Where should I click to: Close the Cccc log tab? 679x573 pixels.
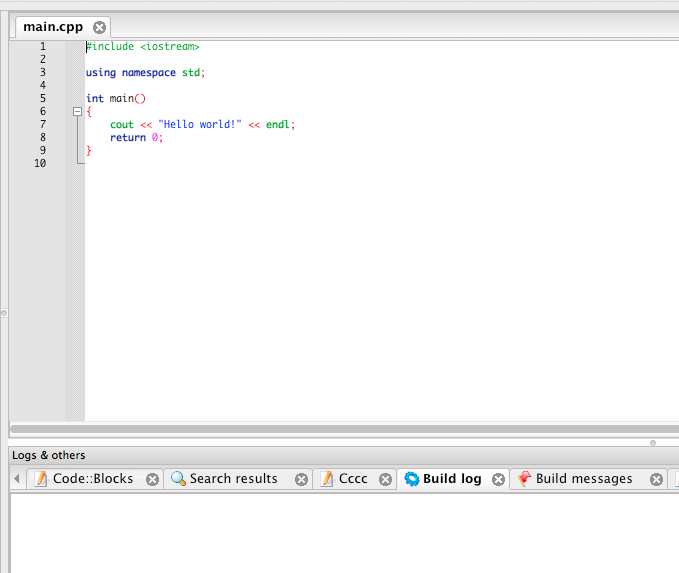click(x=385, y=480)
